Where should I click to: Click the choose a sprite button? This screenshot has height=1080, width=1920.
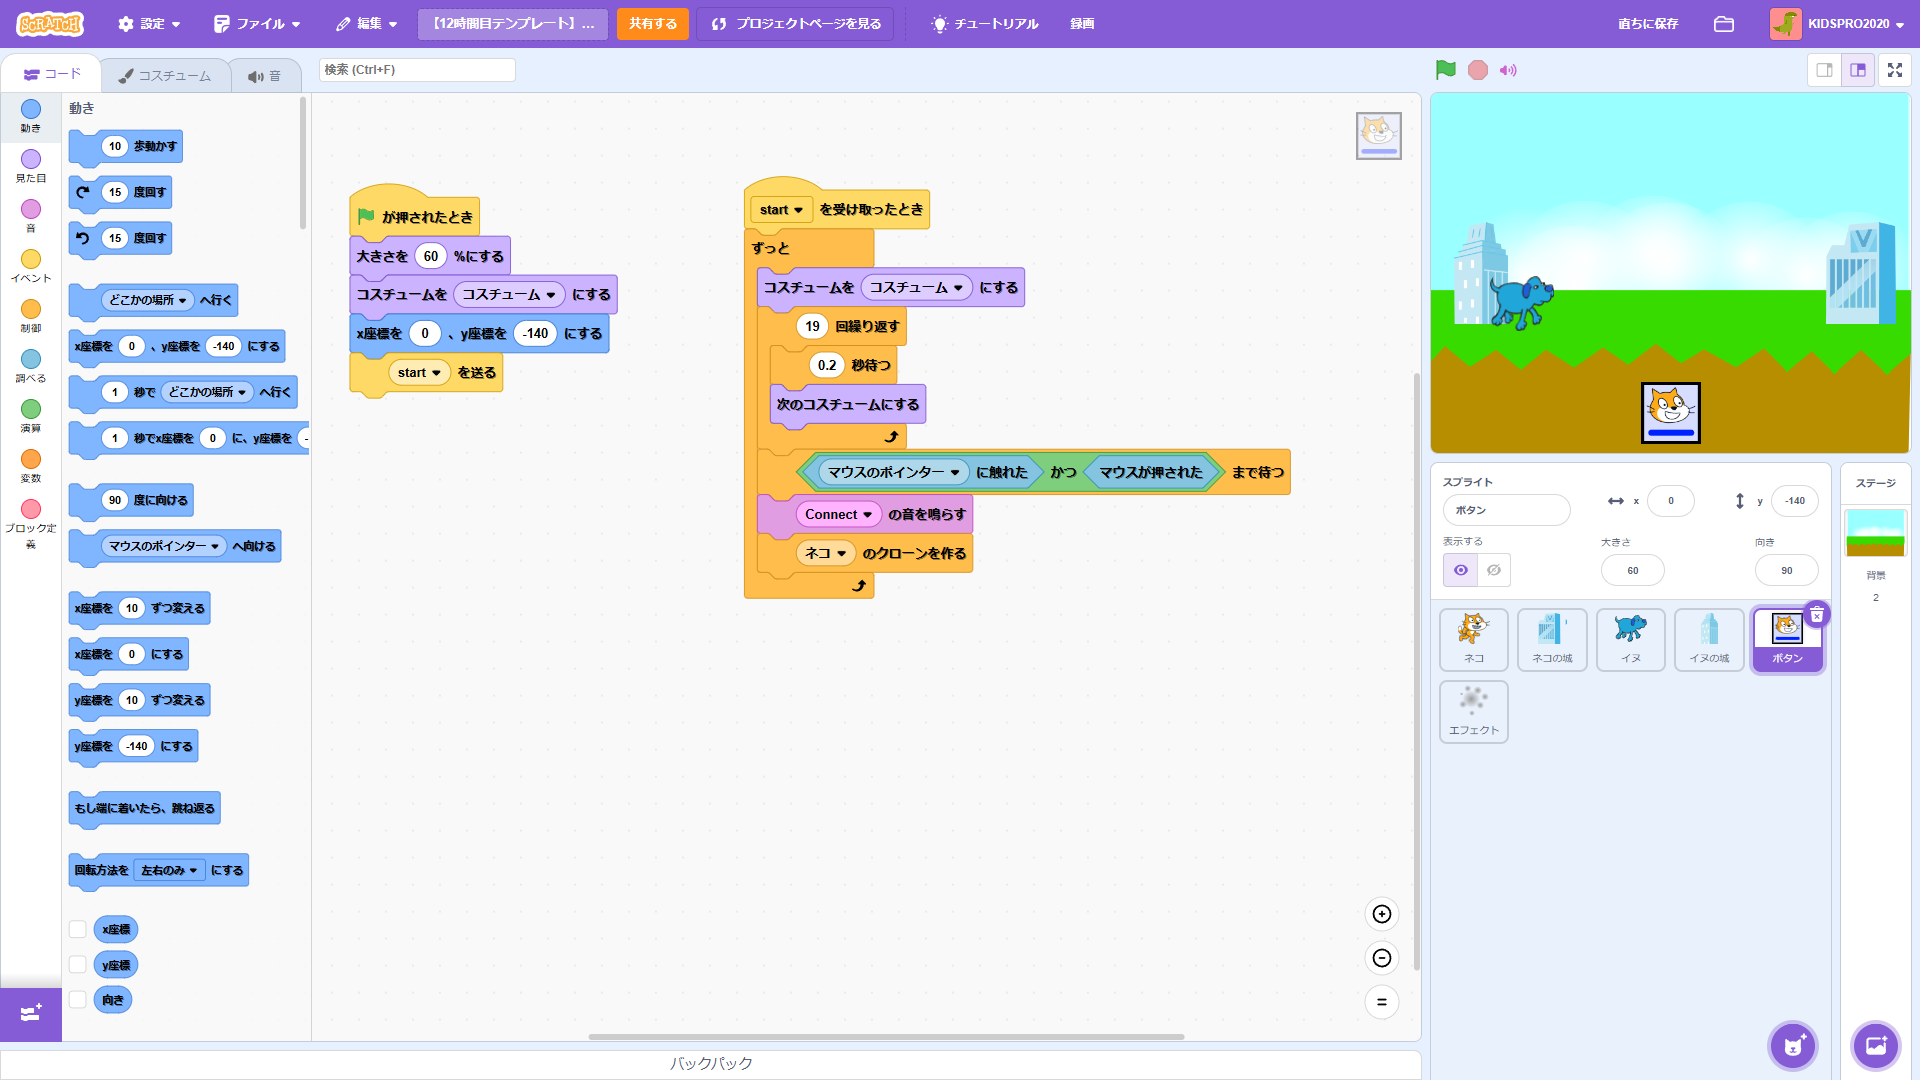pos(1792,1045)
